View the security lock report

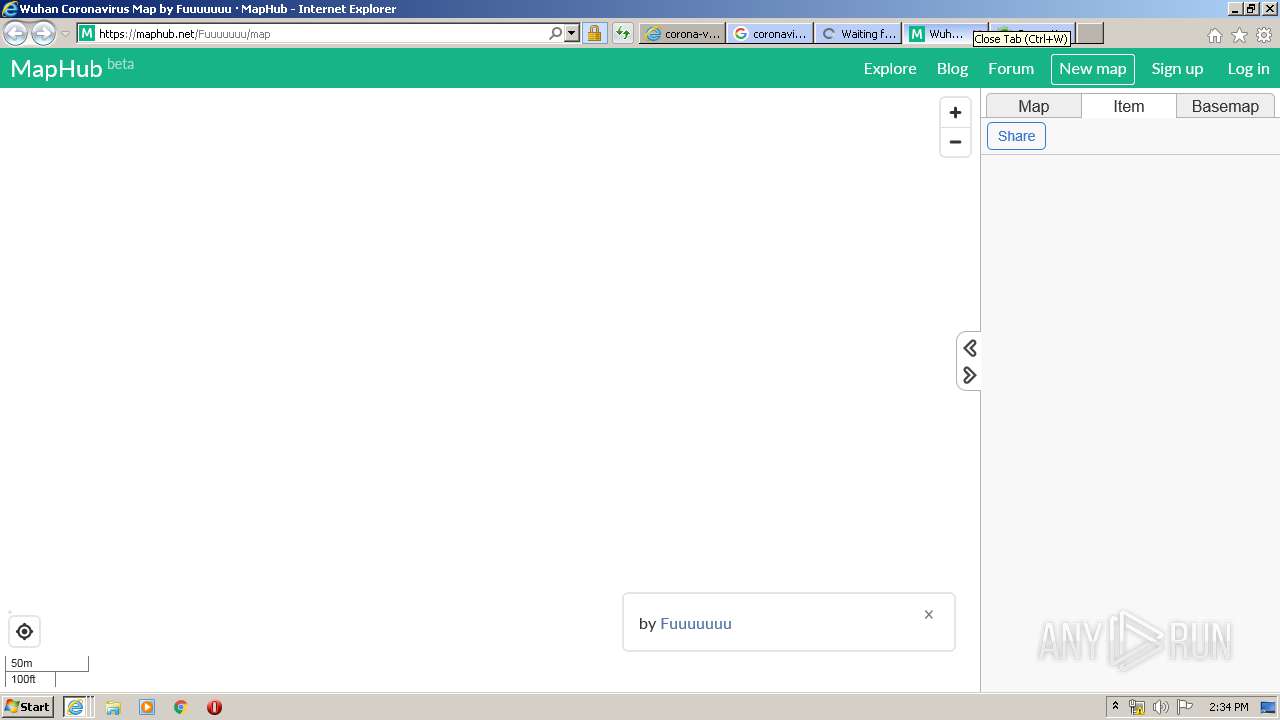tap(594, 33)
